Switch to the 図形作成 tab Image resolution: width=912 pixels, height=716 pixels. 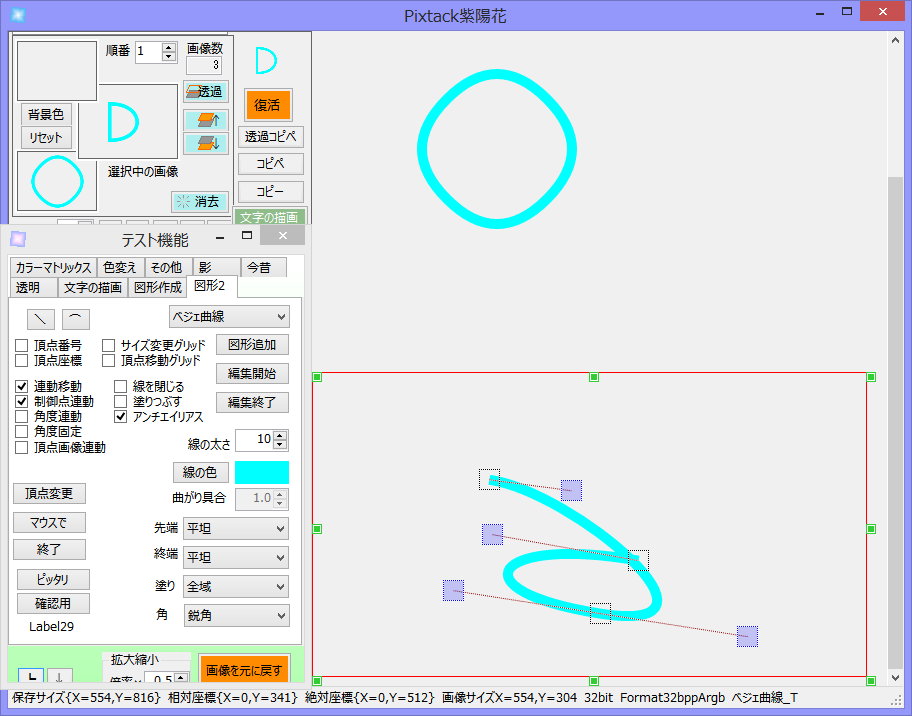[157, 286]
